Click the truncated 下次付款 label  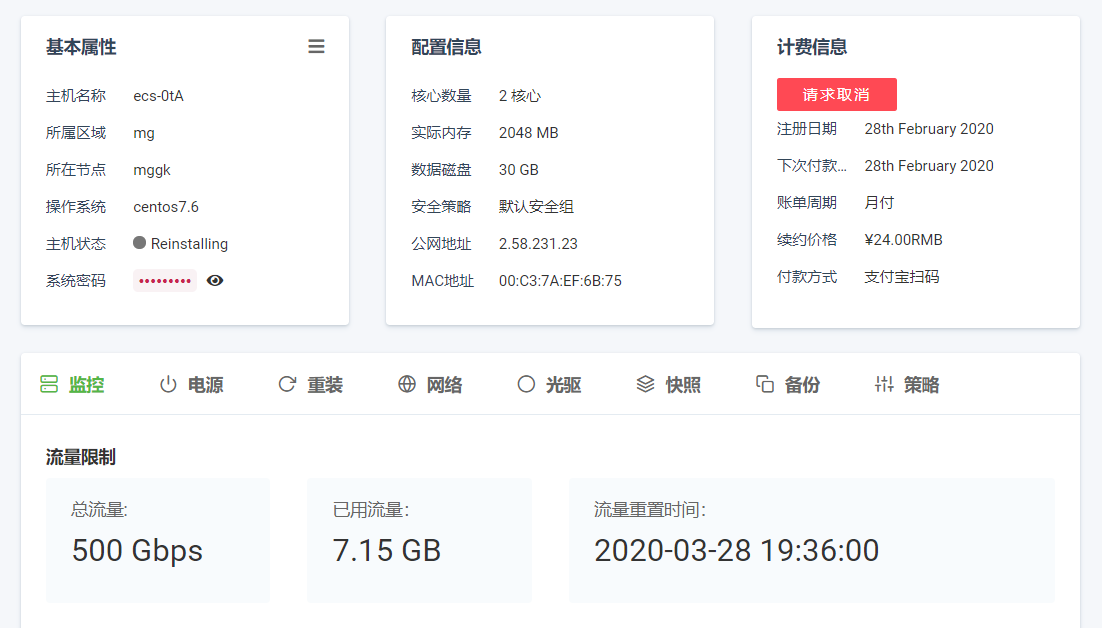(811, 166)
